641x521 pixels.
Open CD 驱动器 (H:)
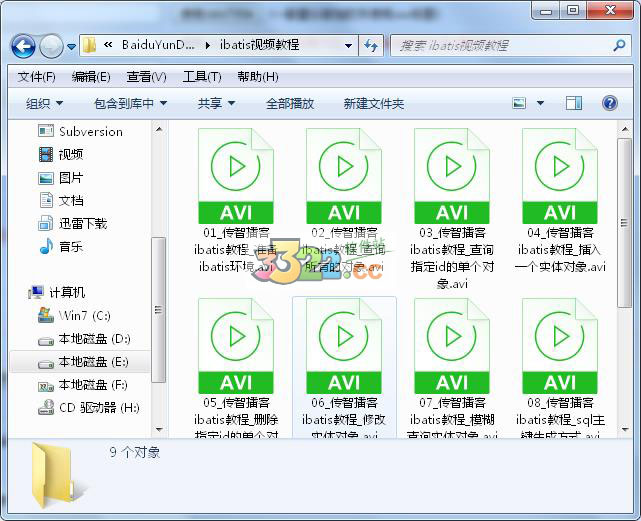[x=89, y=407]
